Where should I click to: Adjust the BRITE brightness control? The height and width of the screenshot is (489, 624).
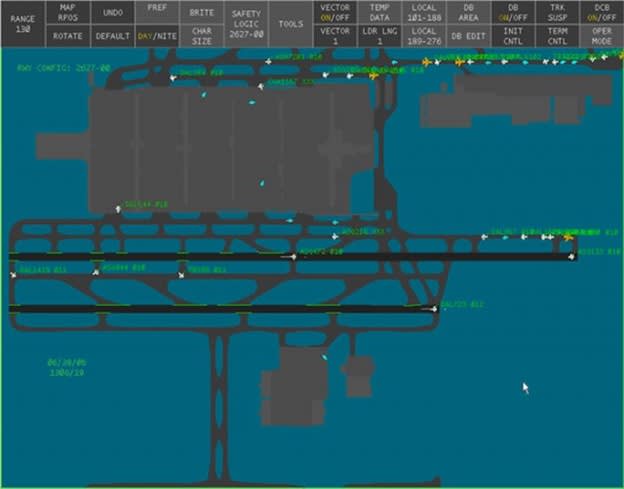pyautogui.click(x=201, y=12)
